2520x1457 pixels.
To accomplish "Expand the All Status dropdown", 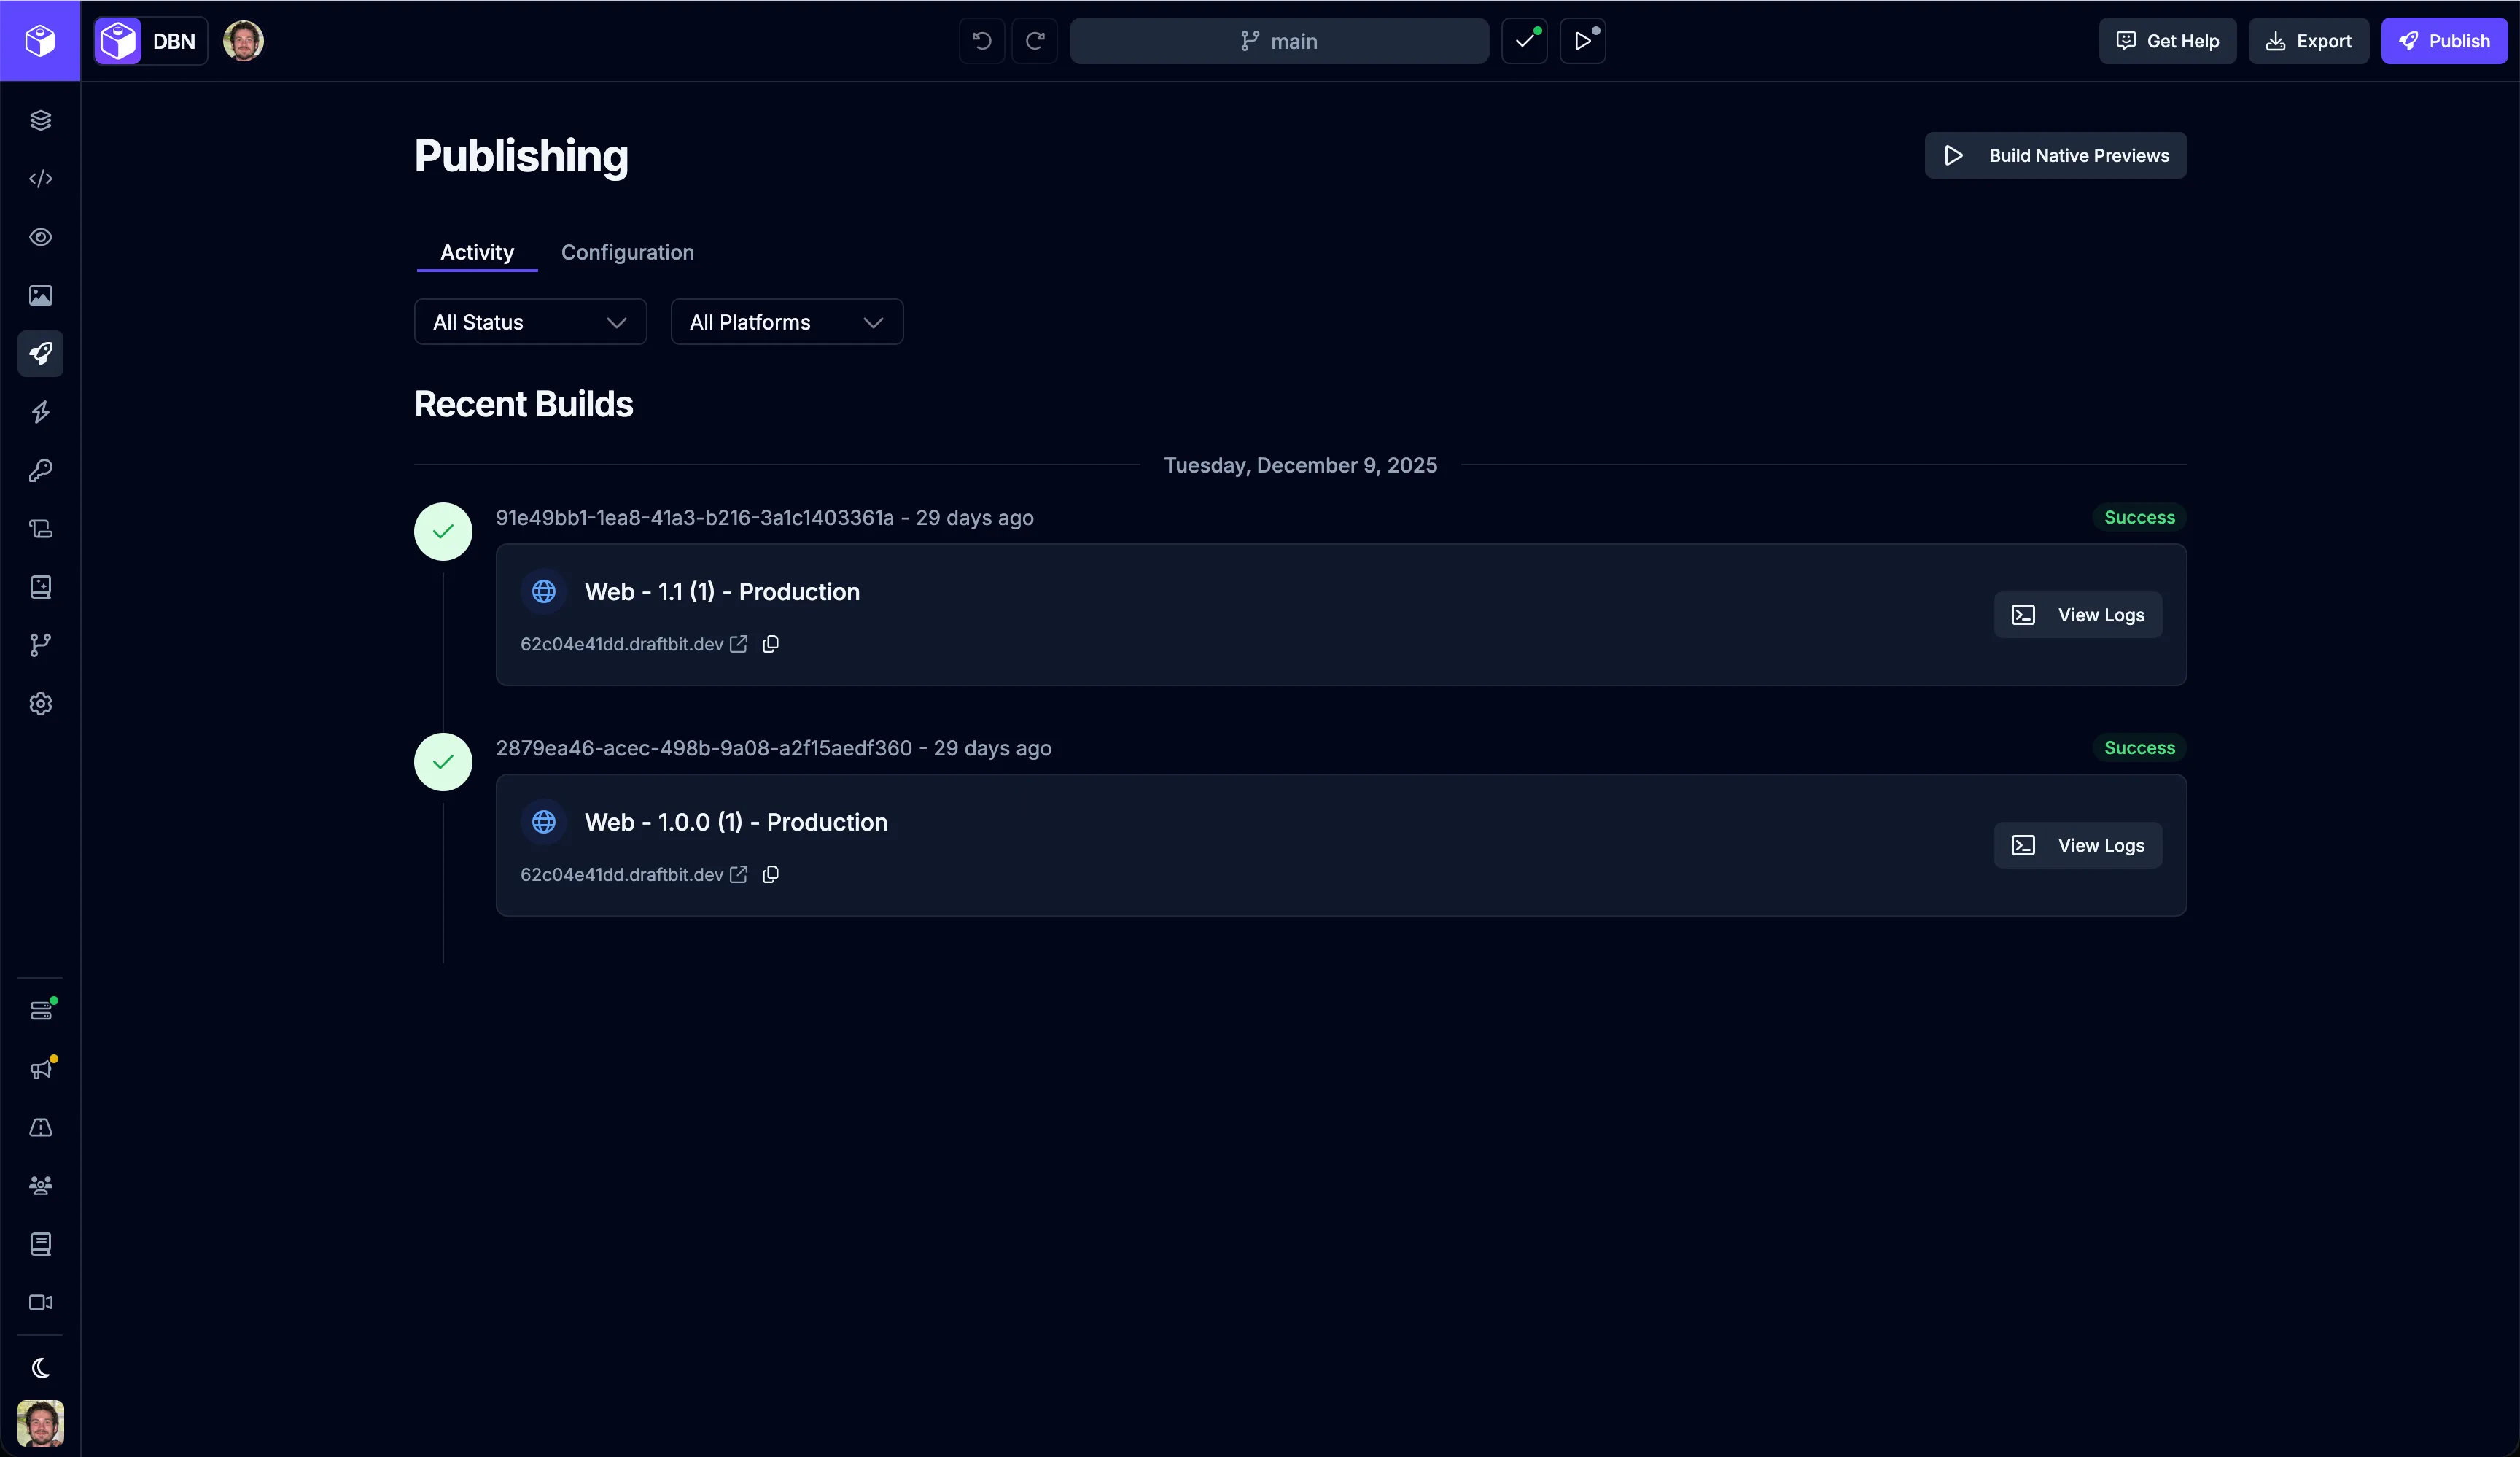I will pos(530,322).
